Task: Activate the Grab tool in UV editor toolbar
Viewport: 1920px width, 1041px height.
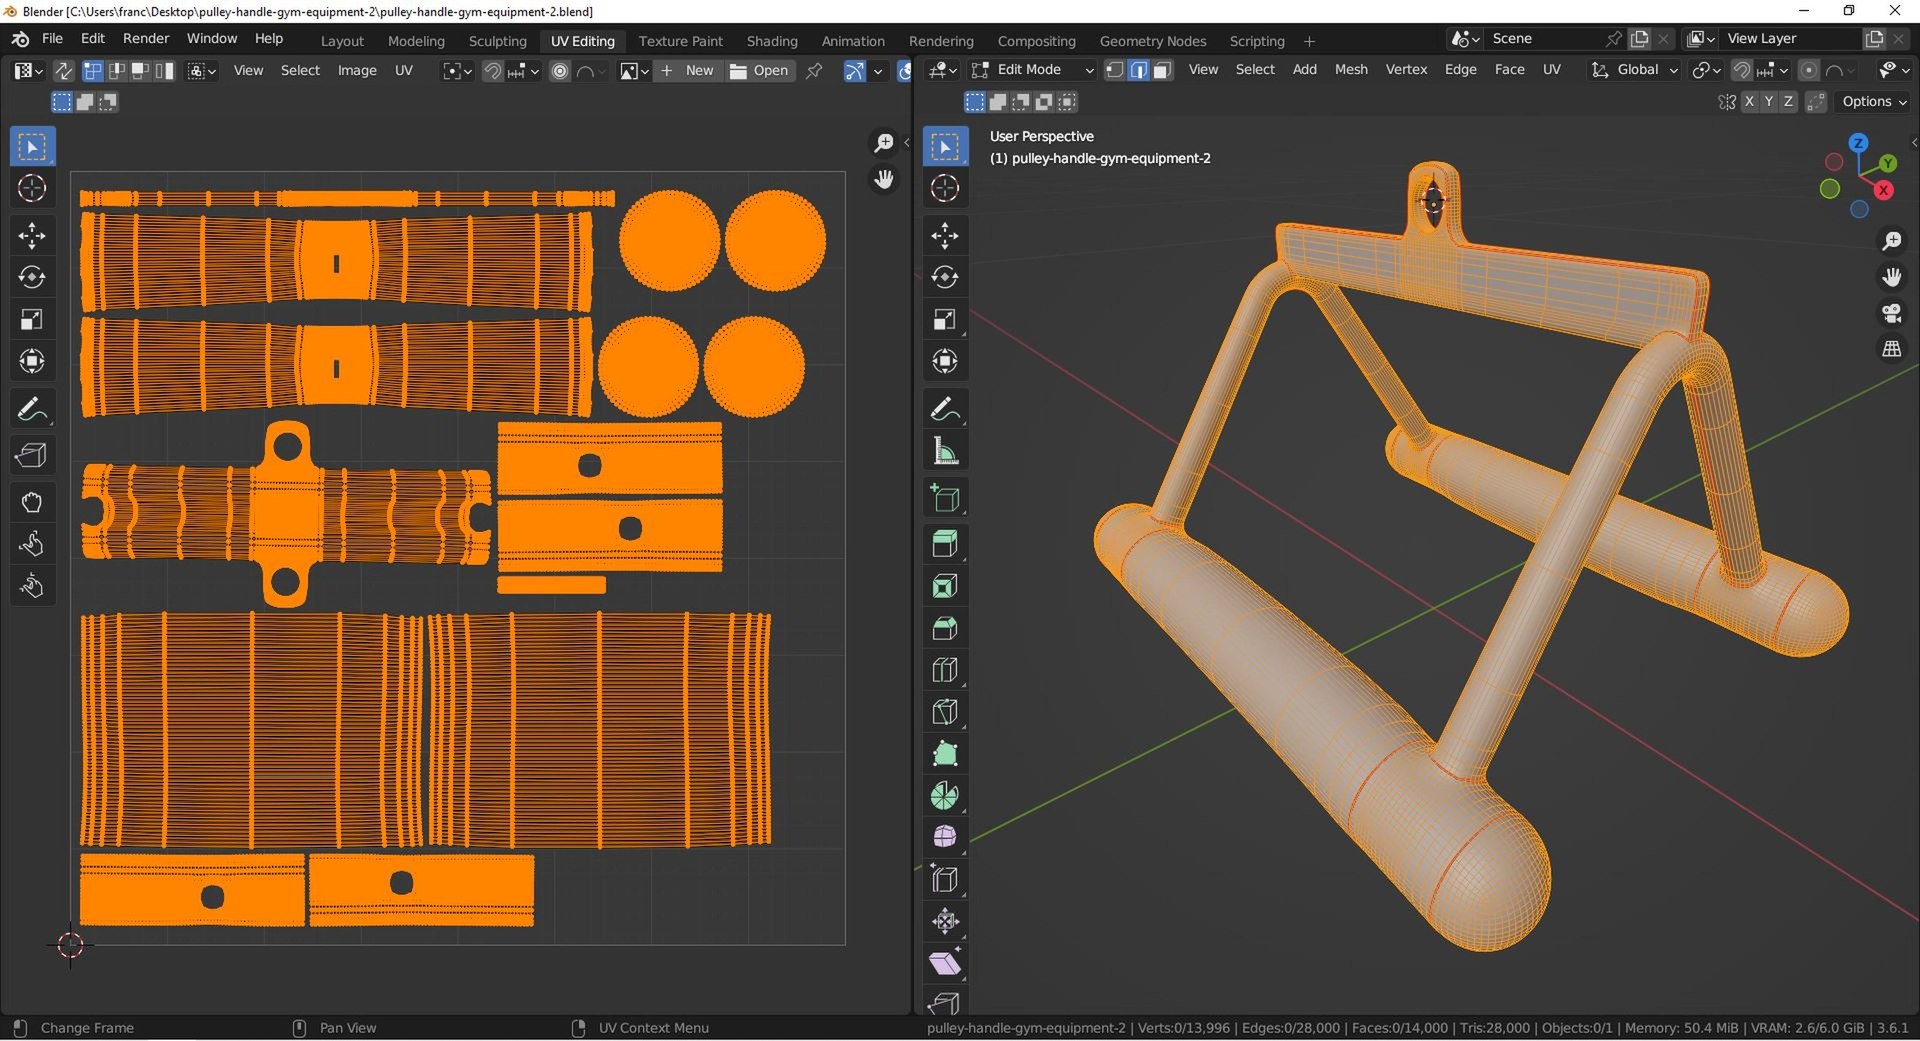Action: 32,502
